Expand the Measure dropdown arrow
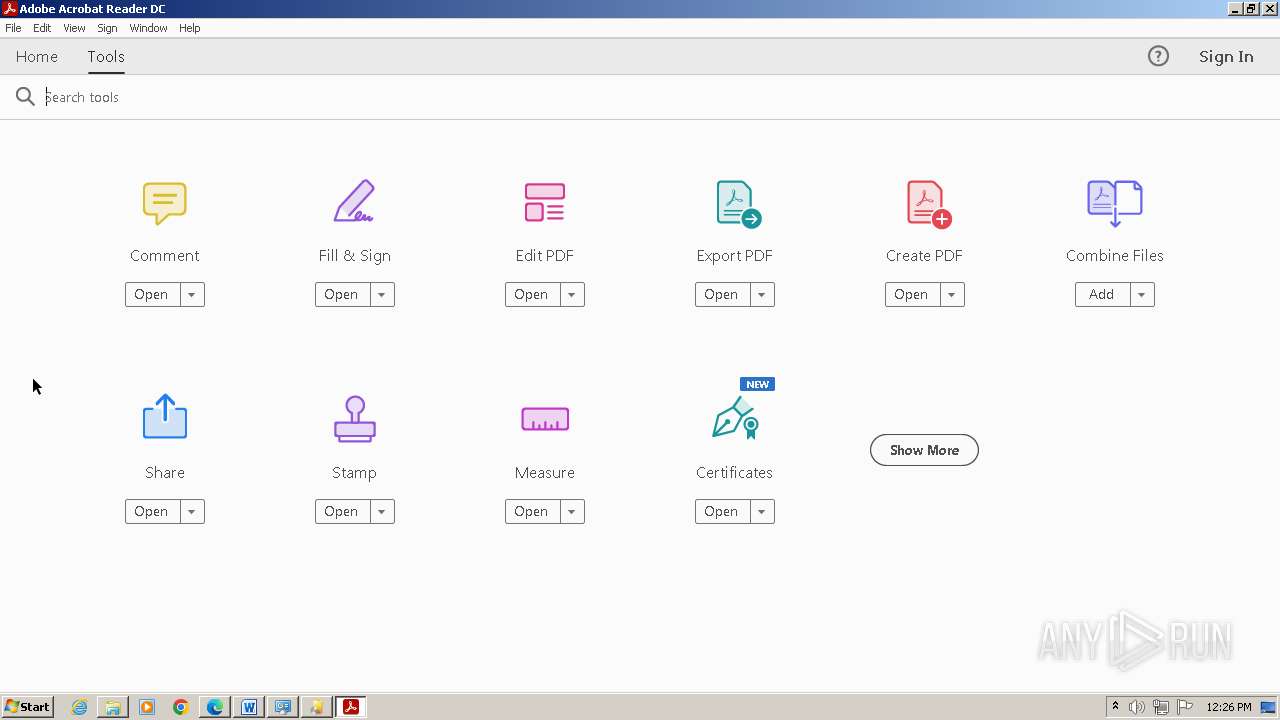This screenshot has height=720, width=1280. [x=571, y=511]
